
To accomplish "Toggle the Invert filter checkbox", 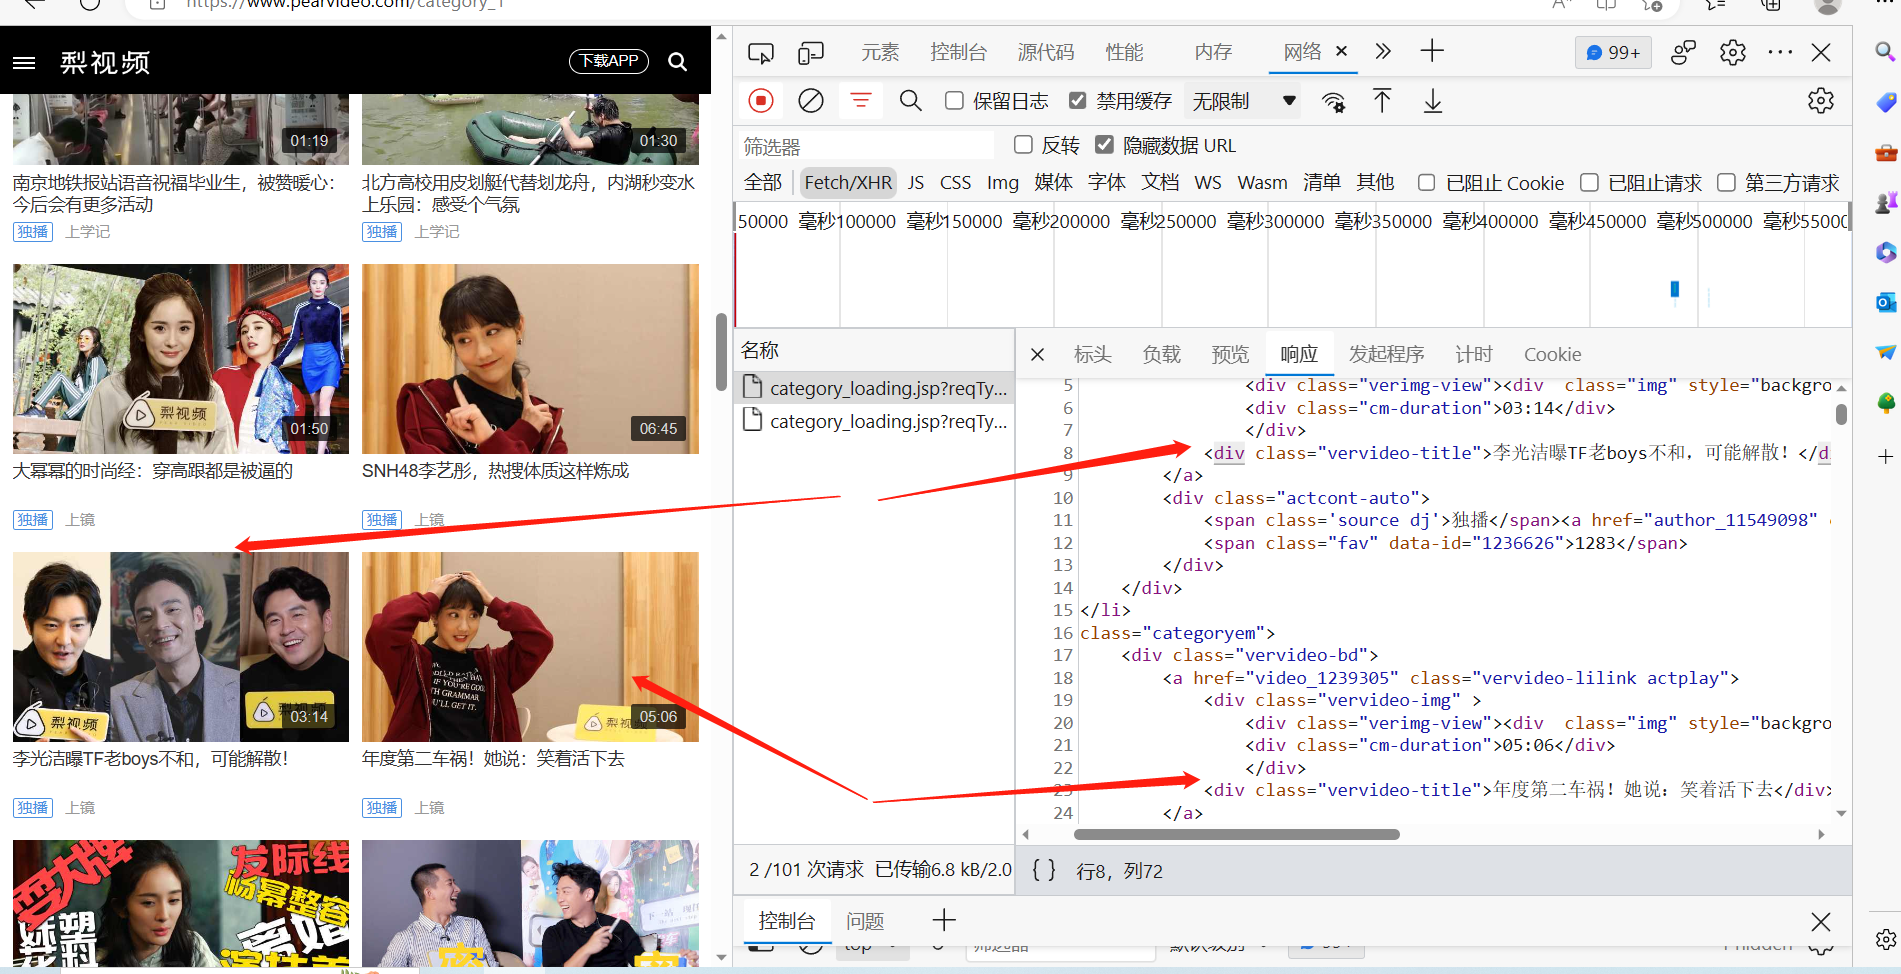I will tap(1023, 145).
